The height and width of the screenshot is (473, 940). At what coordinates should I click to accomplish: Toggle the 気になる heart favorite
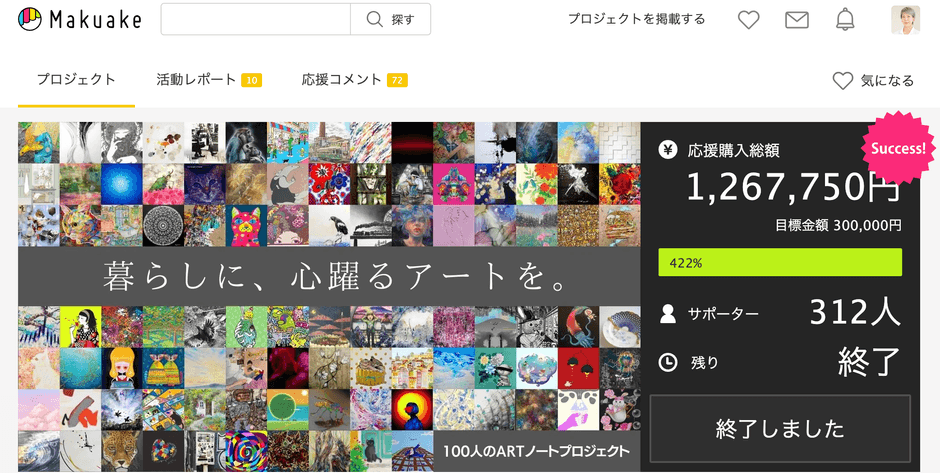843,81
